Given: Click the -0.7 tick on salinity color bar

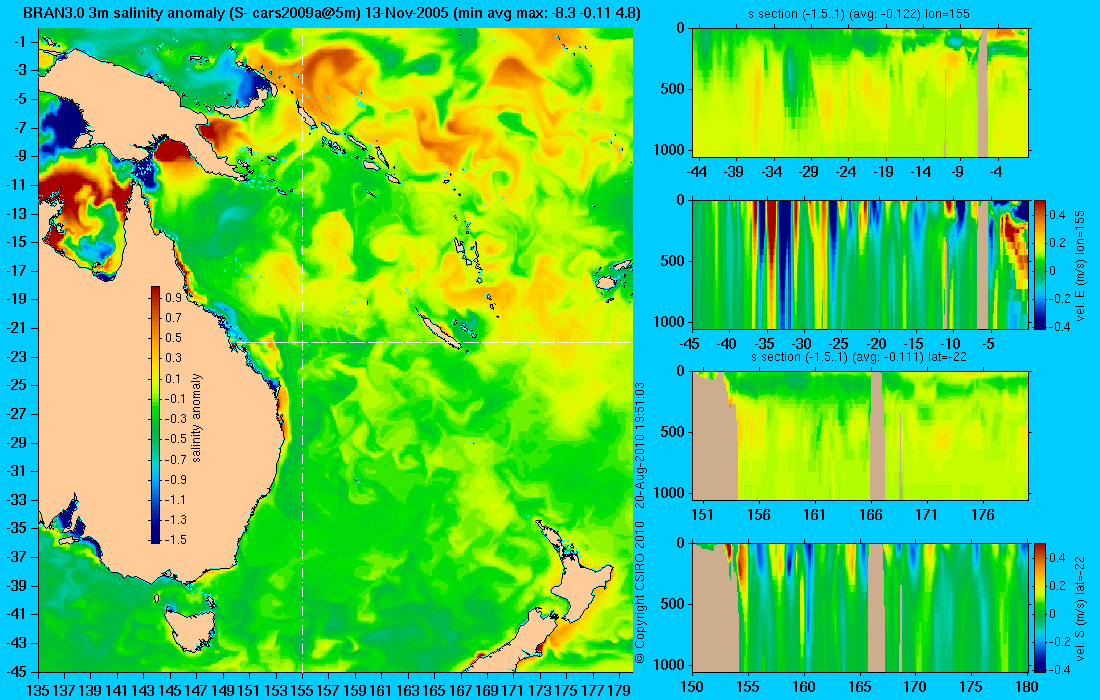Looking at the screenshot, I should coord(175,459).
